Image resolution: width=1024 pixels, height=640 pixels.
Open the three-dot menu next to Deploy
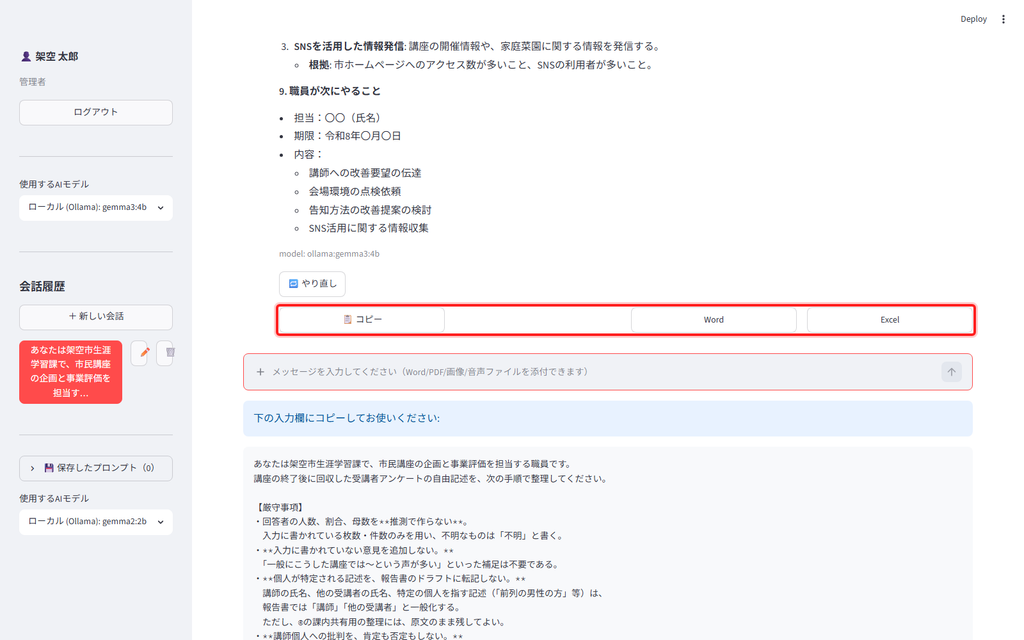pyautogui.click(x=1003, y=19)
